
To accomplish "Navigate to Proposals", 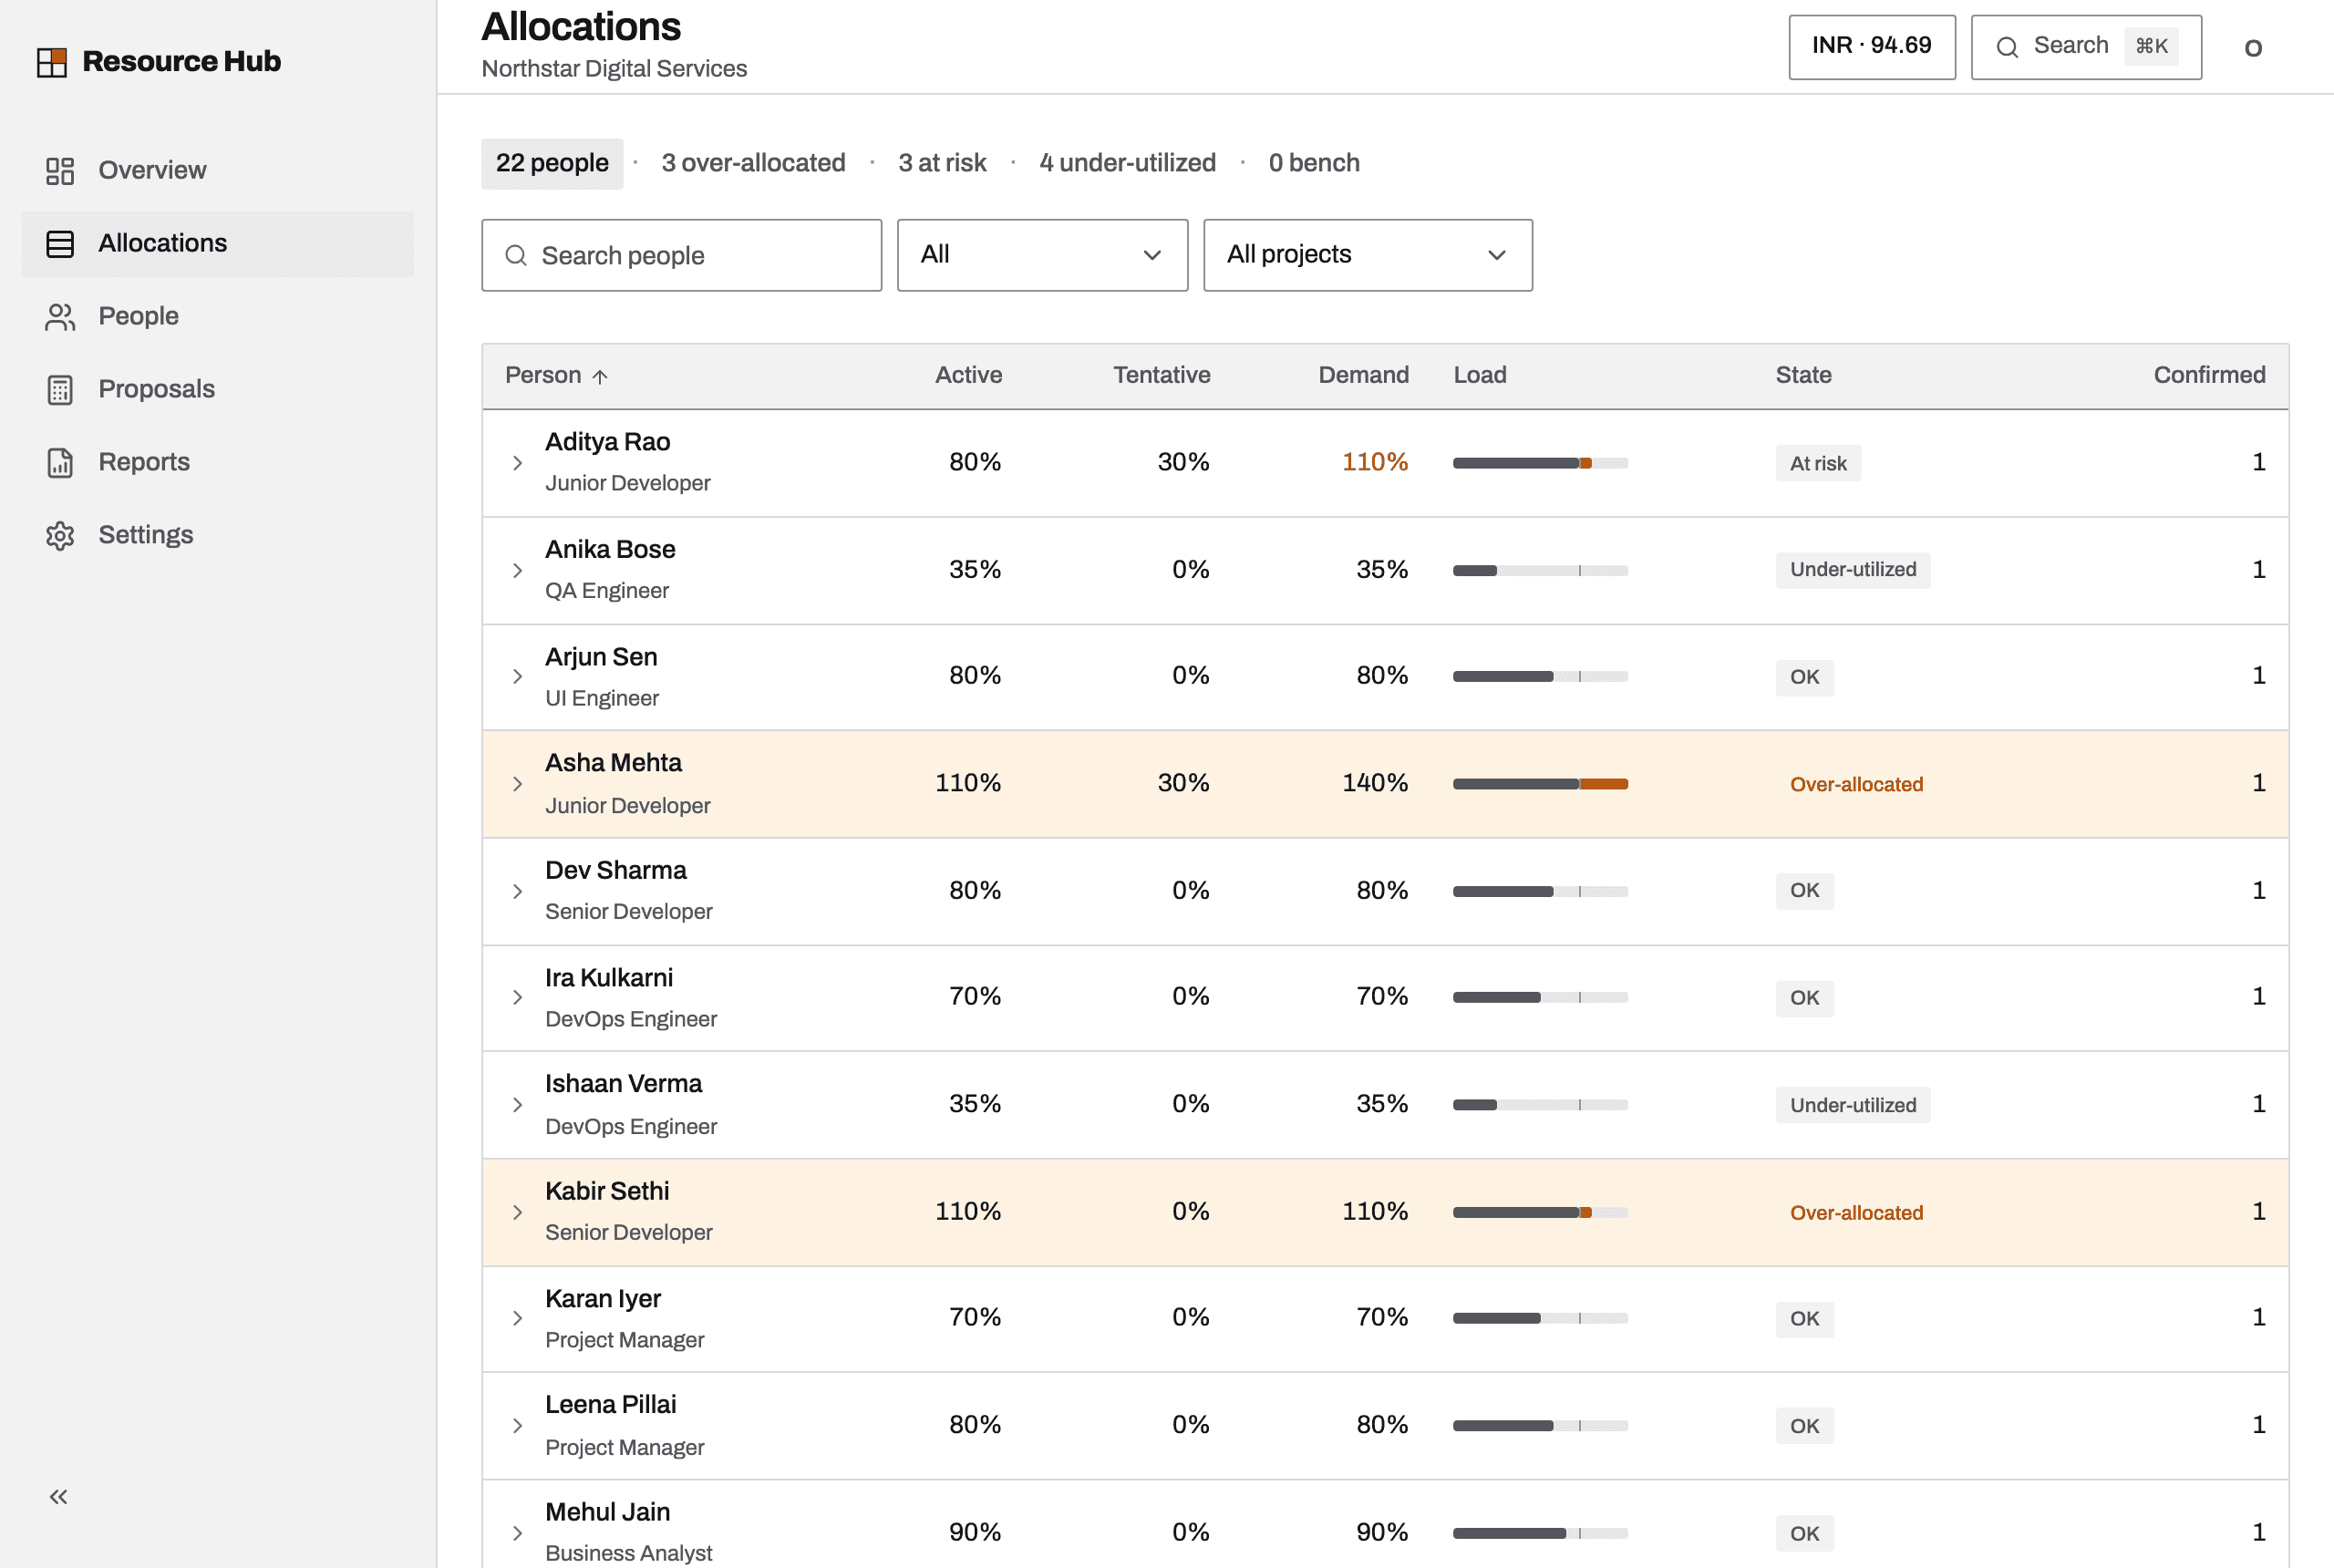I will click(217, 390).
